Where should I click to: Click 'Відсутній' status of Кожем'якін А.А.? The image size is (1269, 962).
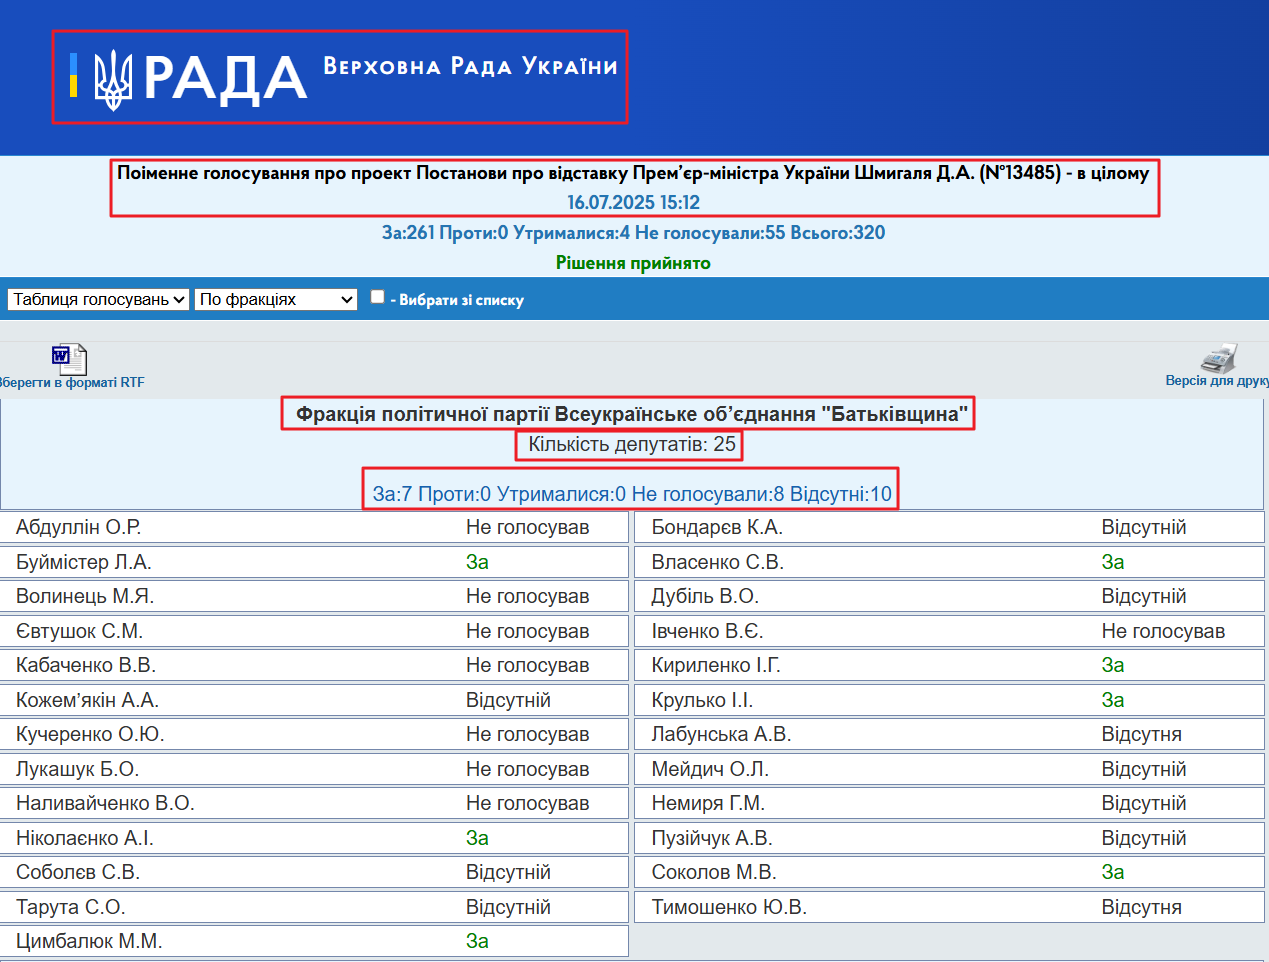[x=508, y=700]
